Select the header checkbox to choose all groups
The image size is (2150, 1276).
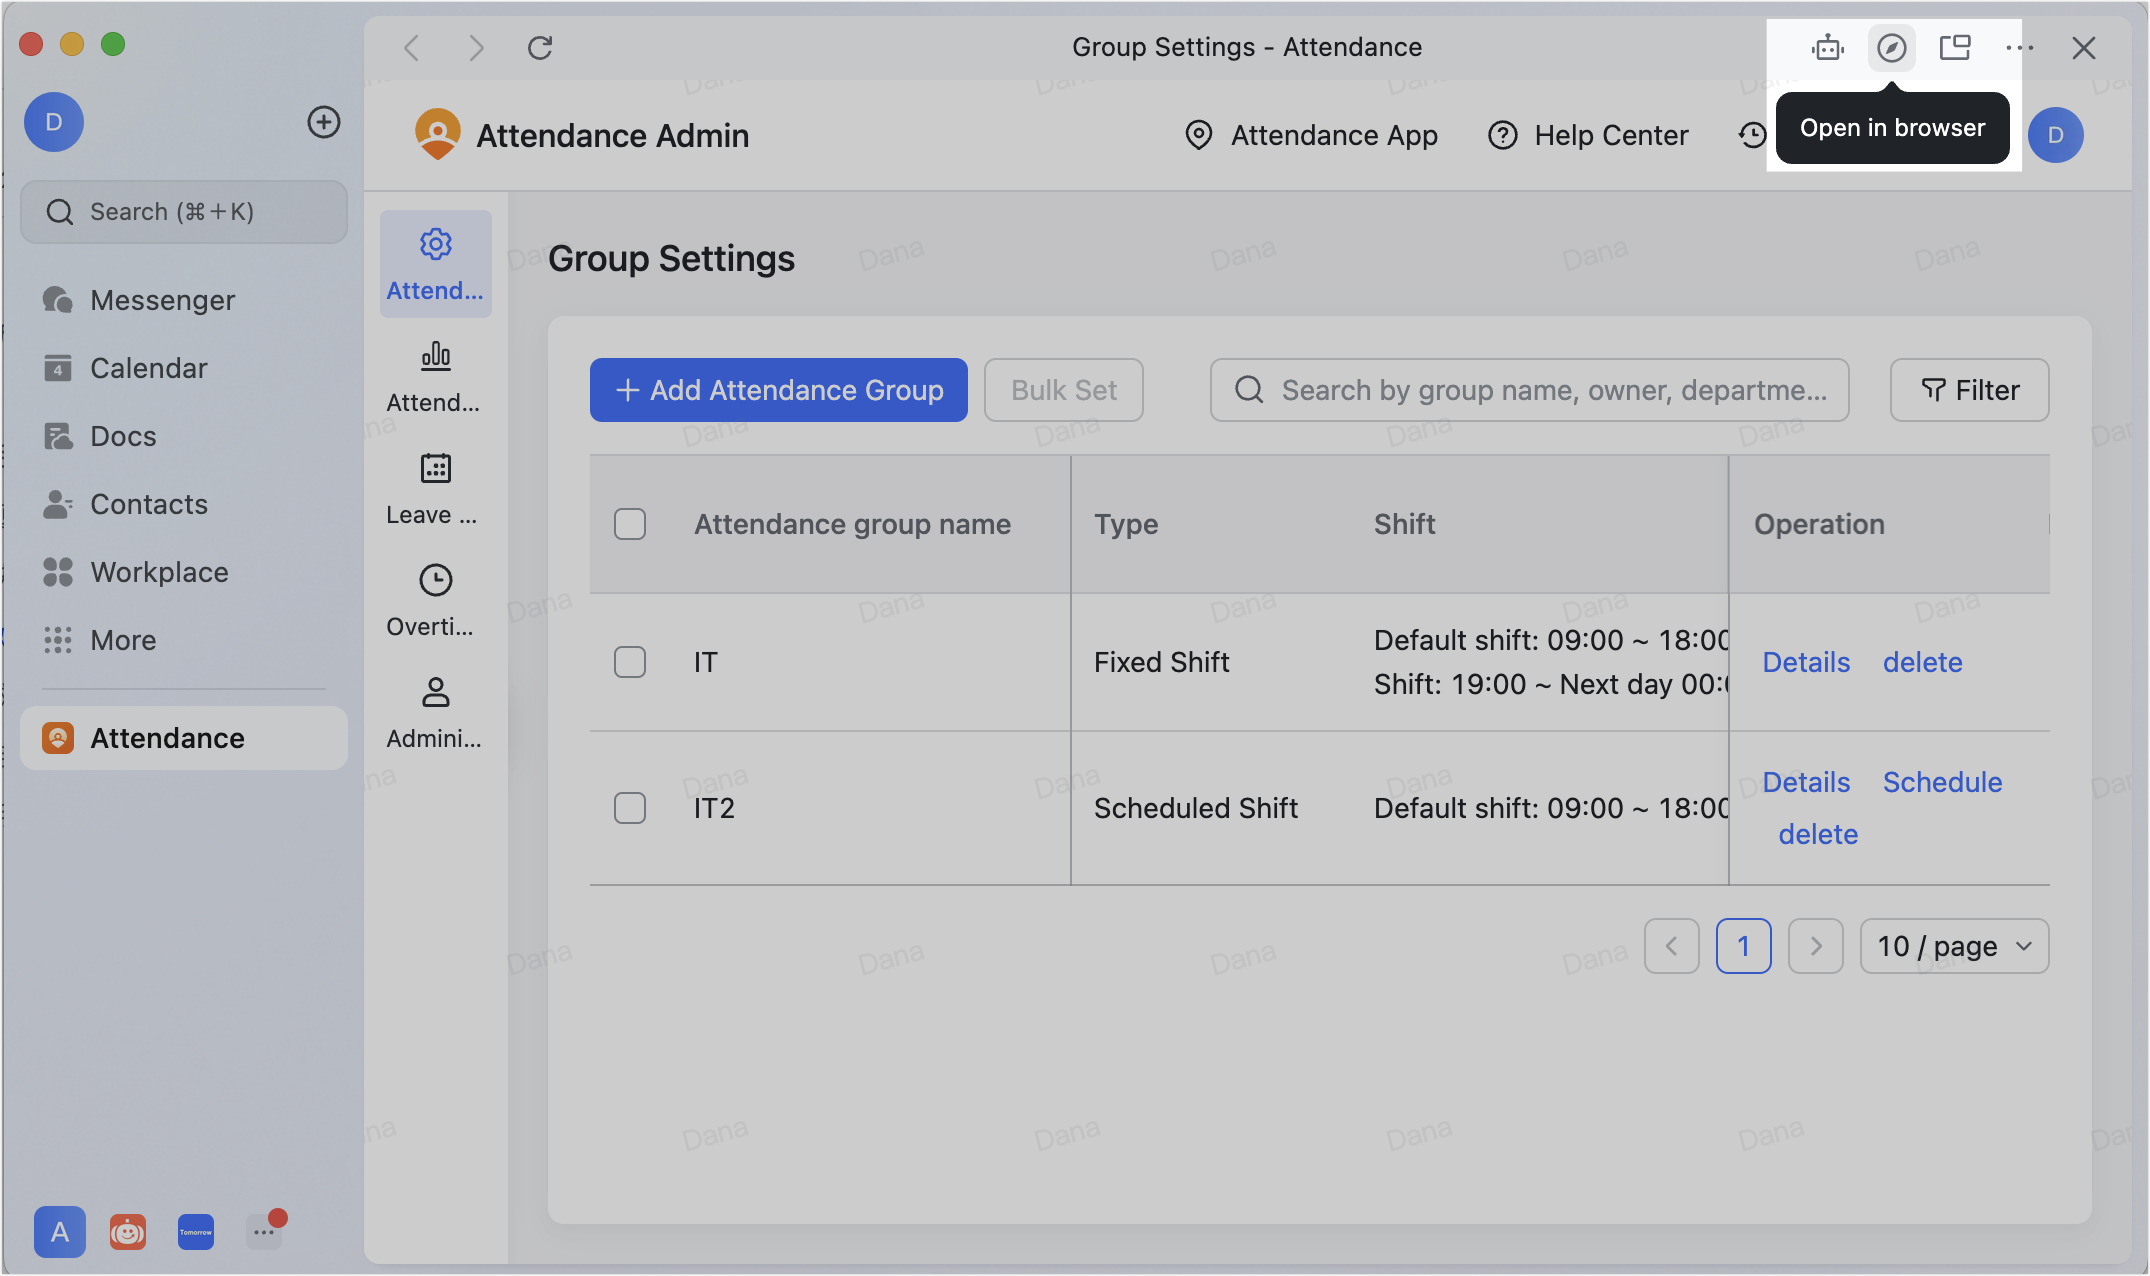point(630,524)
